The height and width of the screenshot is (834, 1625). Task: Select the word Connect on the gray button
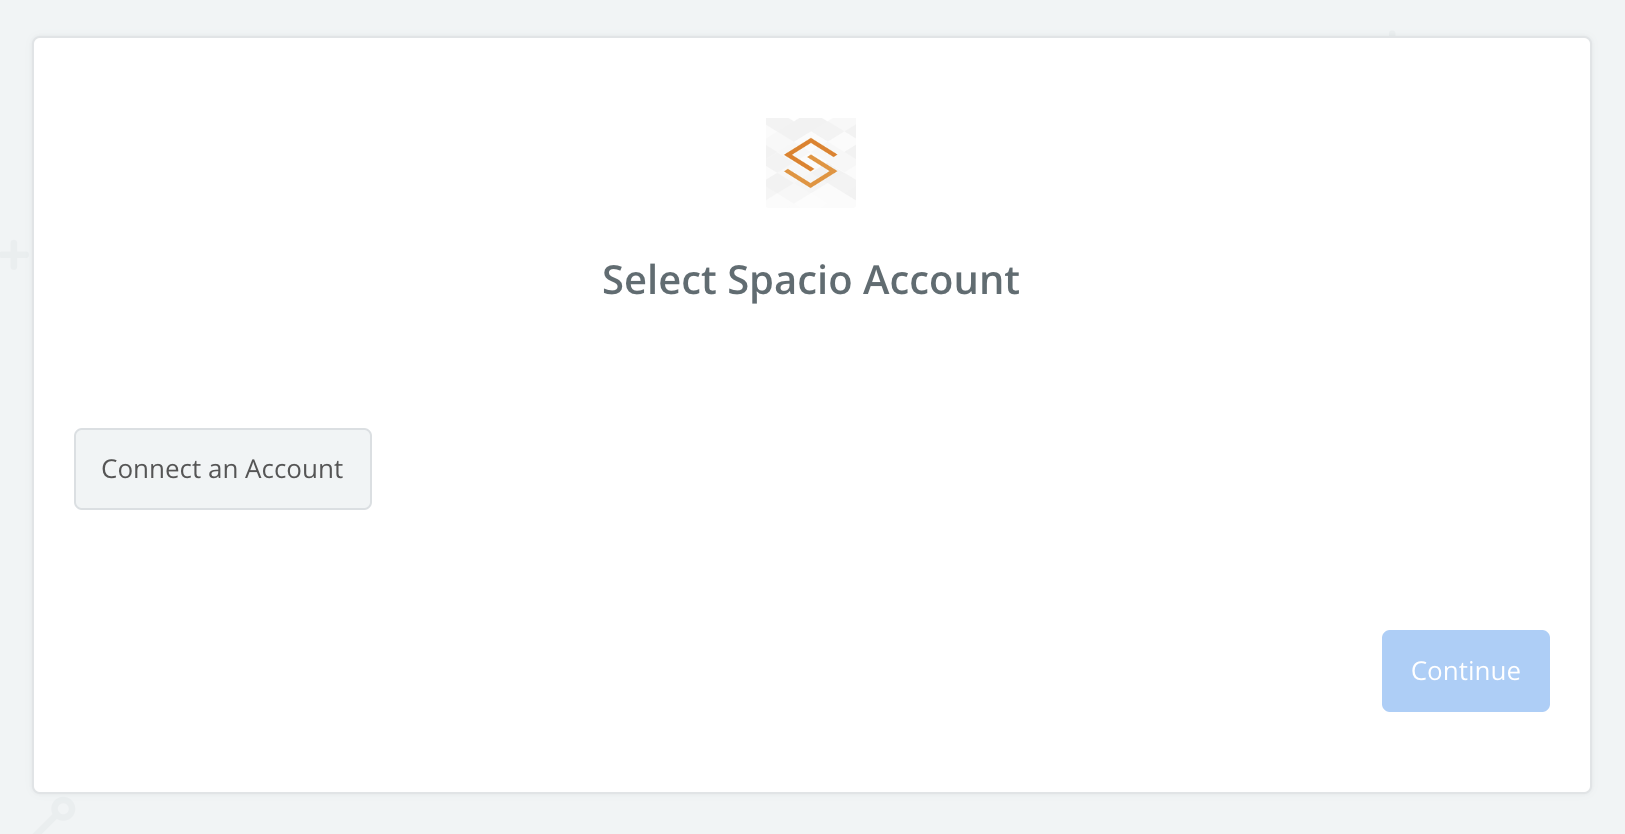point(151,469)
